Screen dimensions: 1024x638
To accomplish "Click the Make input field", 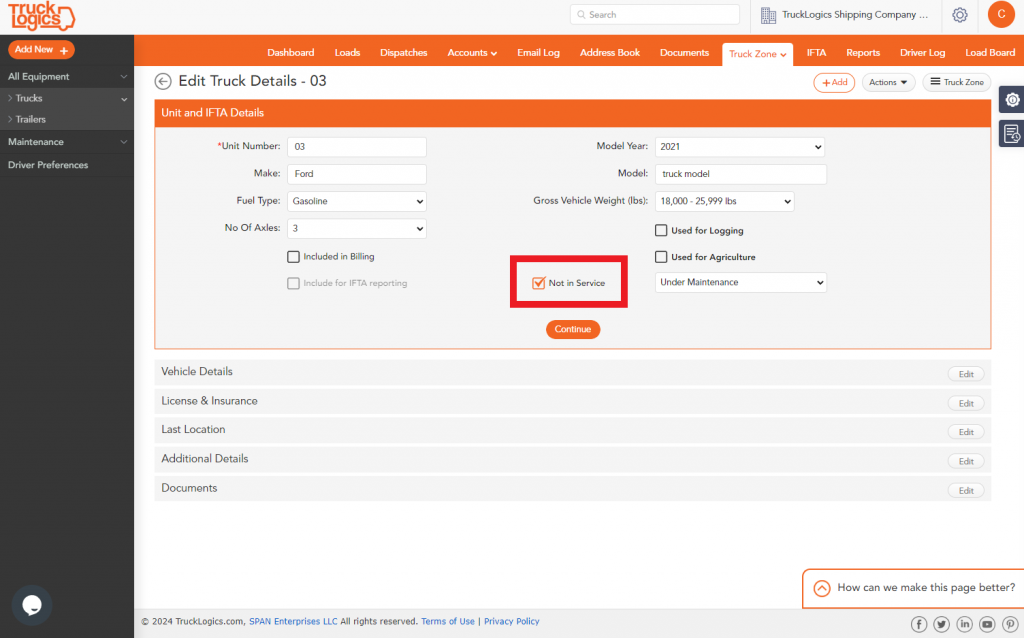I will click(x=357, y=174).
